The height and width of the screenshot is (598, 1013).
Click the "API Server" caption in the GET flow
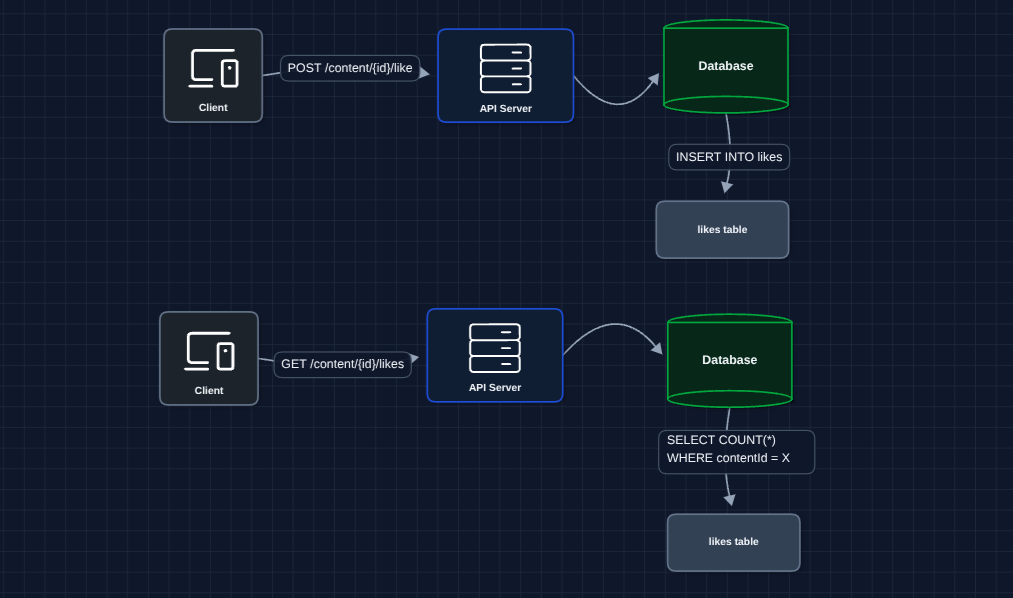(495, 388)
